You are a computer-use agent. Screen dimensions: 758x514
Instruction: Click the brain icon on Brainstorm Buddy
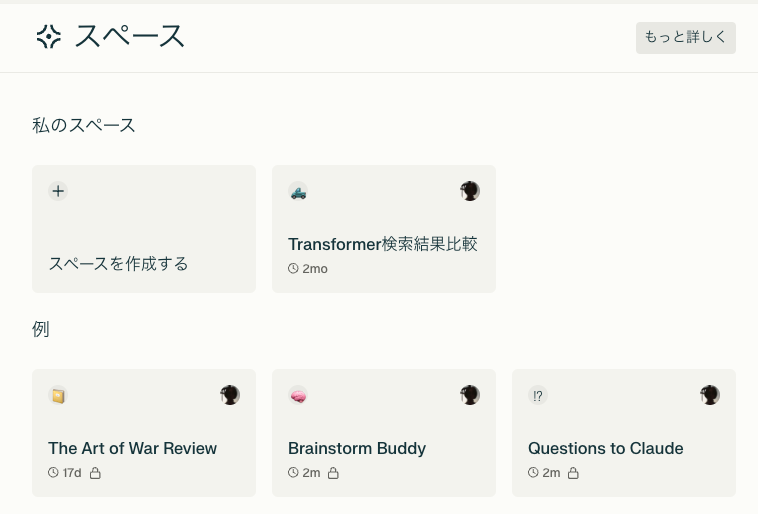point(298,396)
